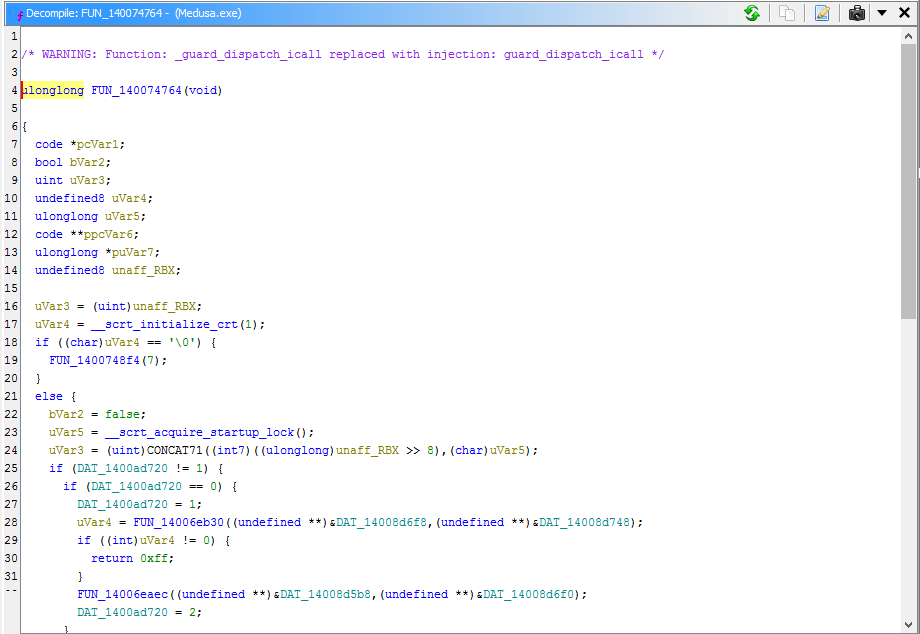Click DAT_14008d6f8 reference

[x=381, y=522]
